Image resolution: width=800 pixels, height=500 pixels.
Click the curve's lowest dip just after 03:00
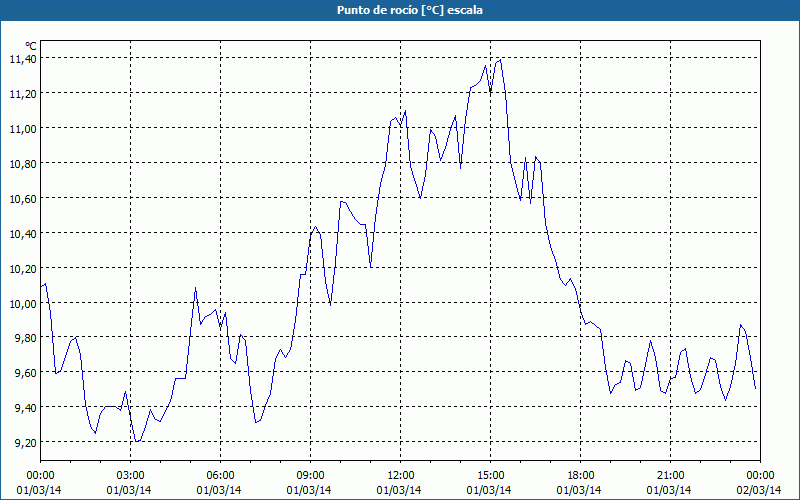click(137, 441)
